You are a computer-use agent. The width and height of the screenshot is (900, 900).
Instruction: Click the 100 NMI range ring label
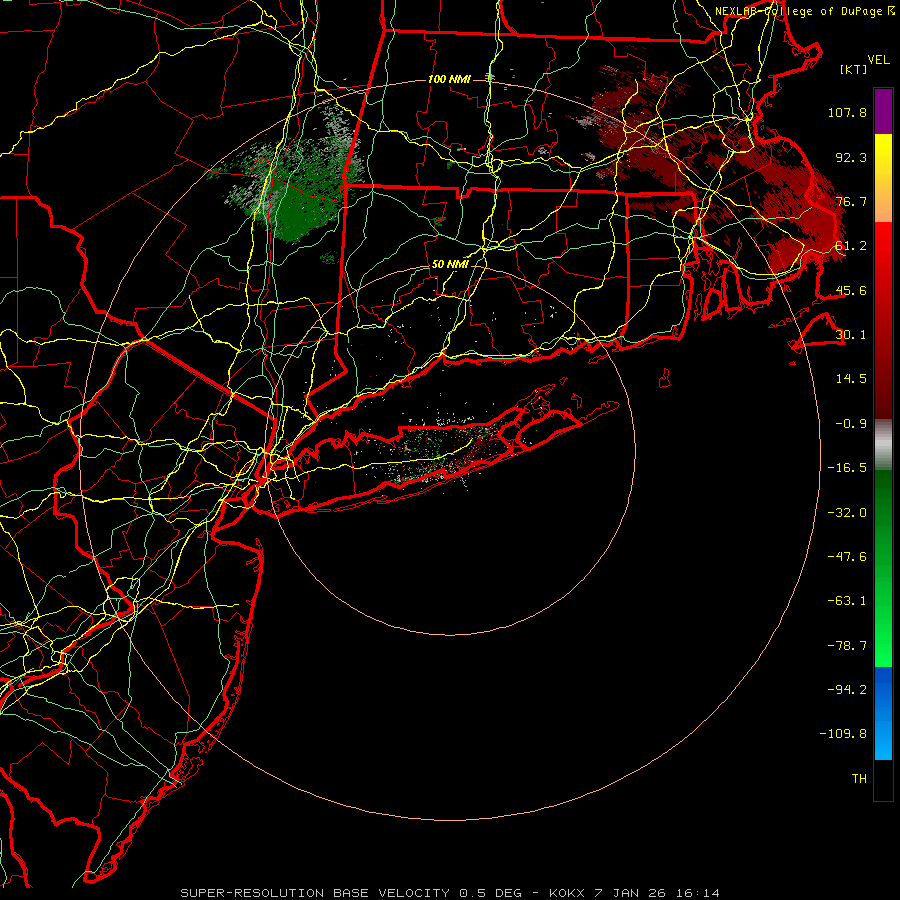pos(449,79)
